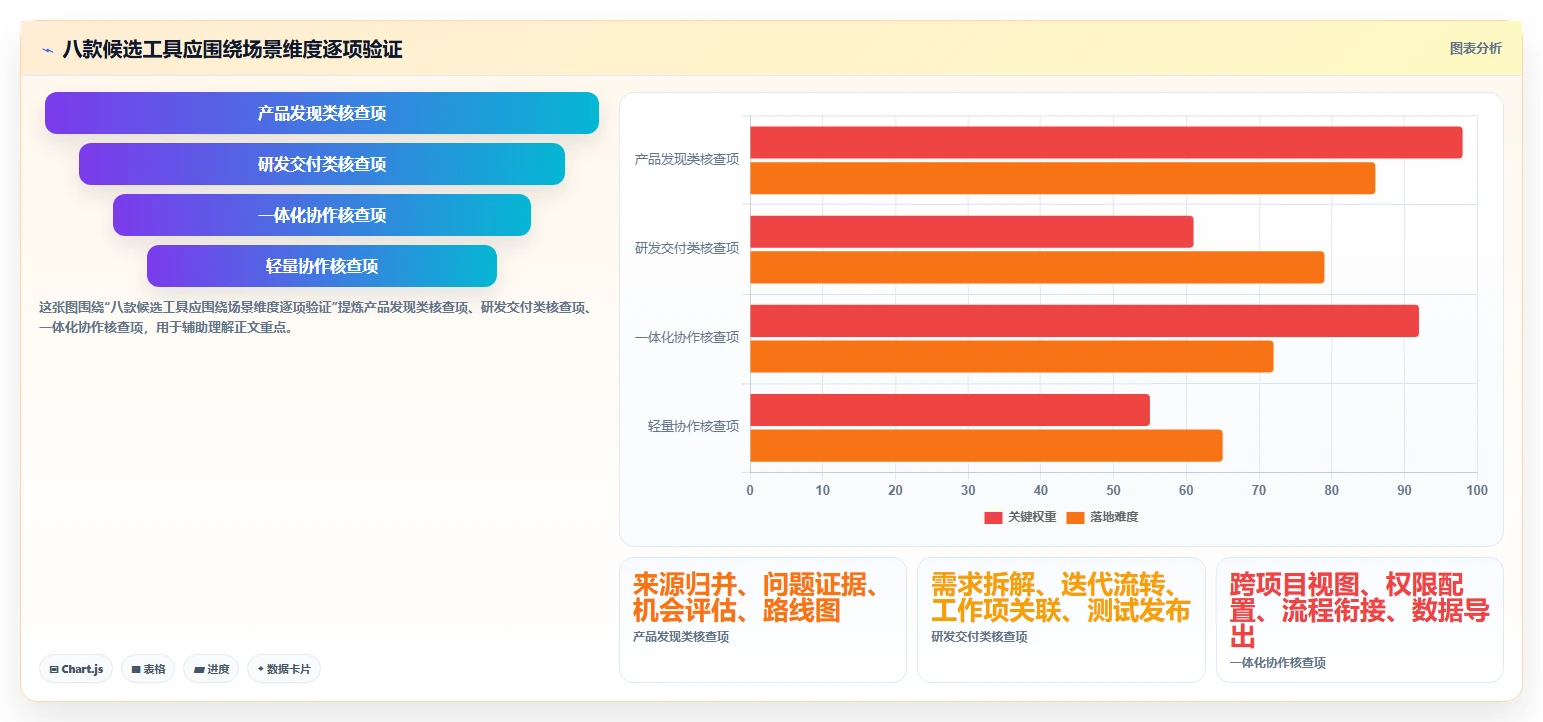Screen dimensions: 1543x722
Task: Click the 研发交付类核查项 card caption
Action: tap(979, 637)
